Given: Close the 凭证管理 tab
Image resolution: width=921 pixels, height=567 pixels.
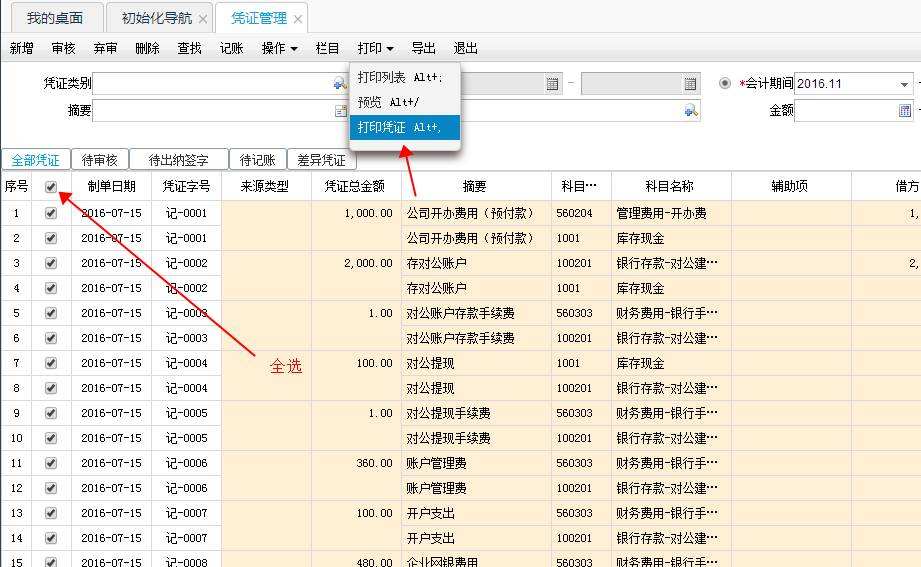Looking at the screenshot, I should (x=298, y=19).
